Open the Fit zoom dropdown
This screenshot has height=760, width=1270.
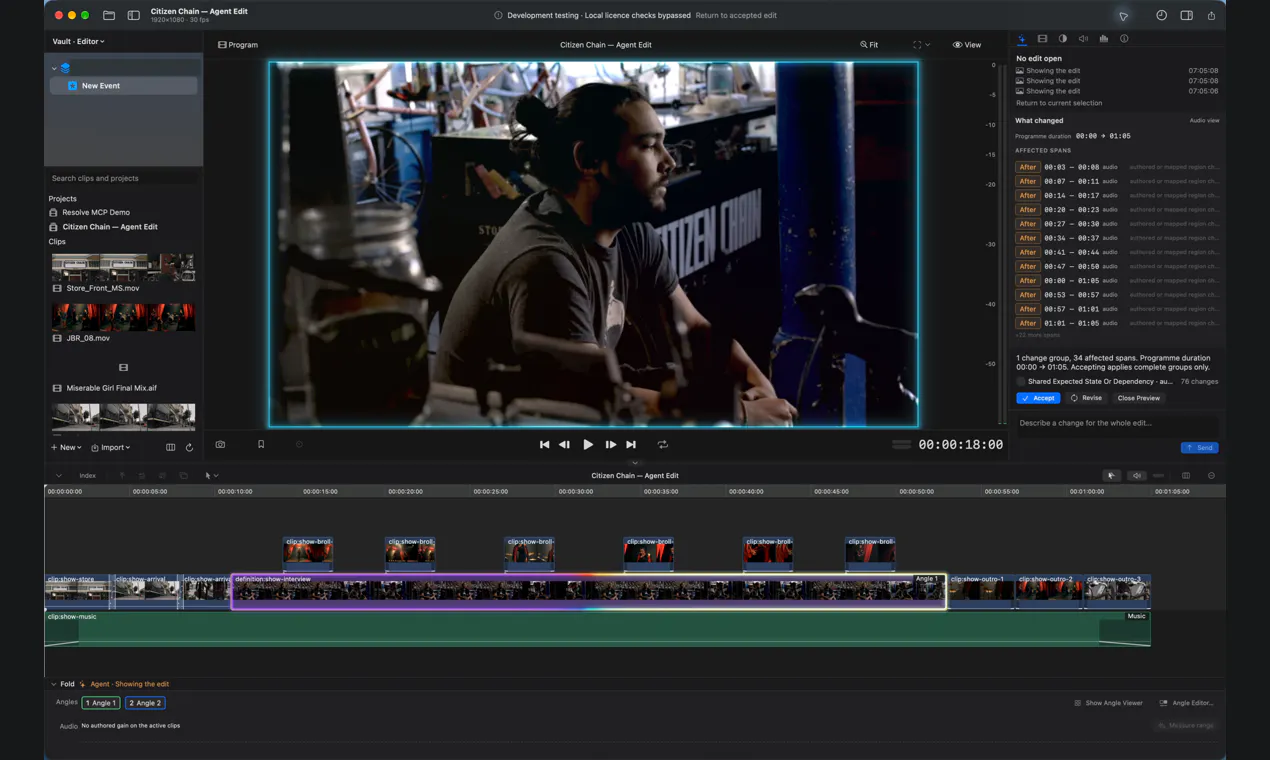869,45
